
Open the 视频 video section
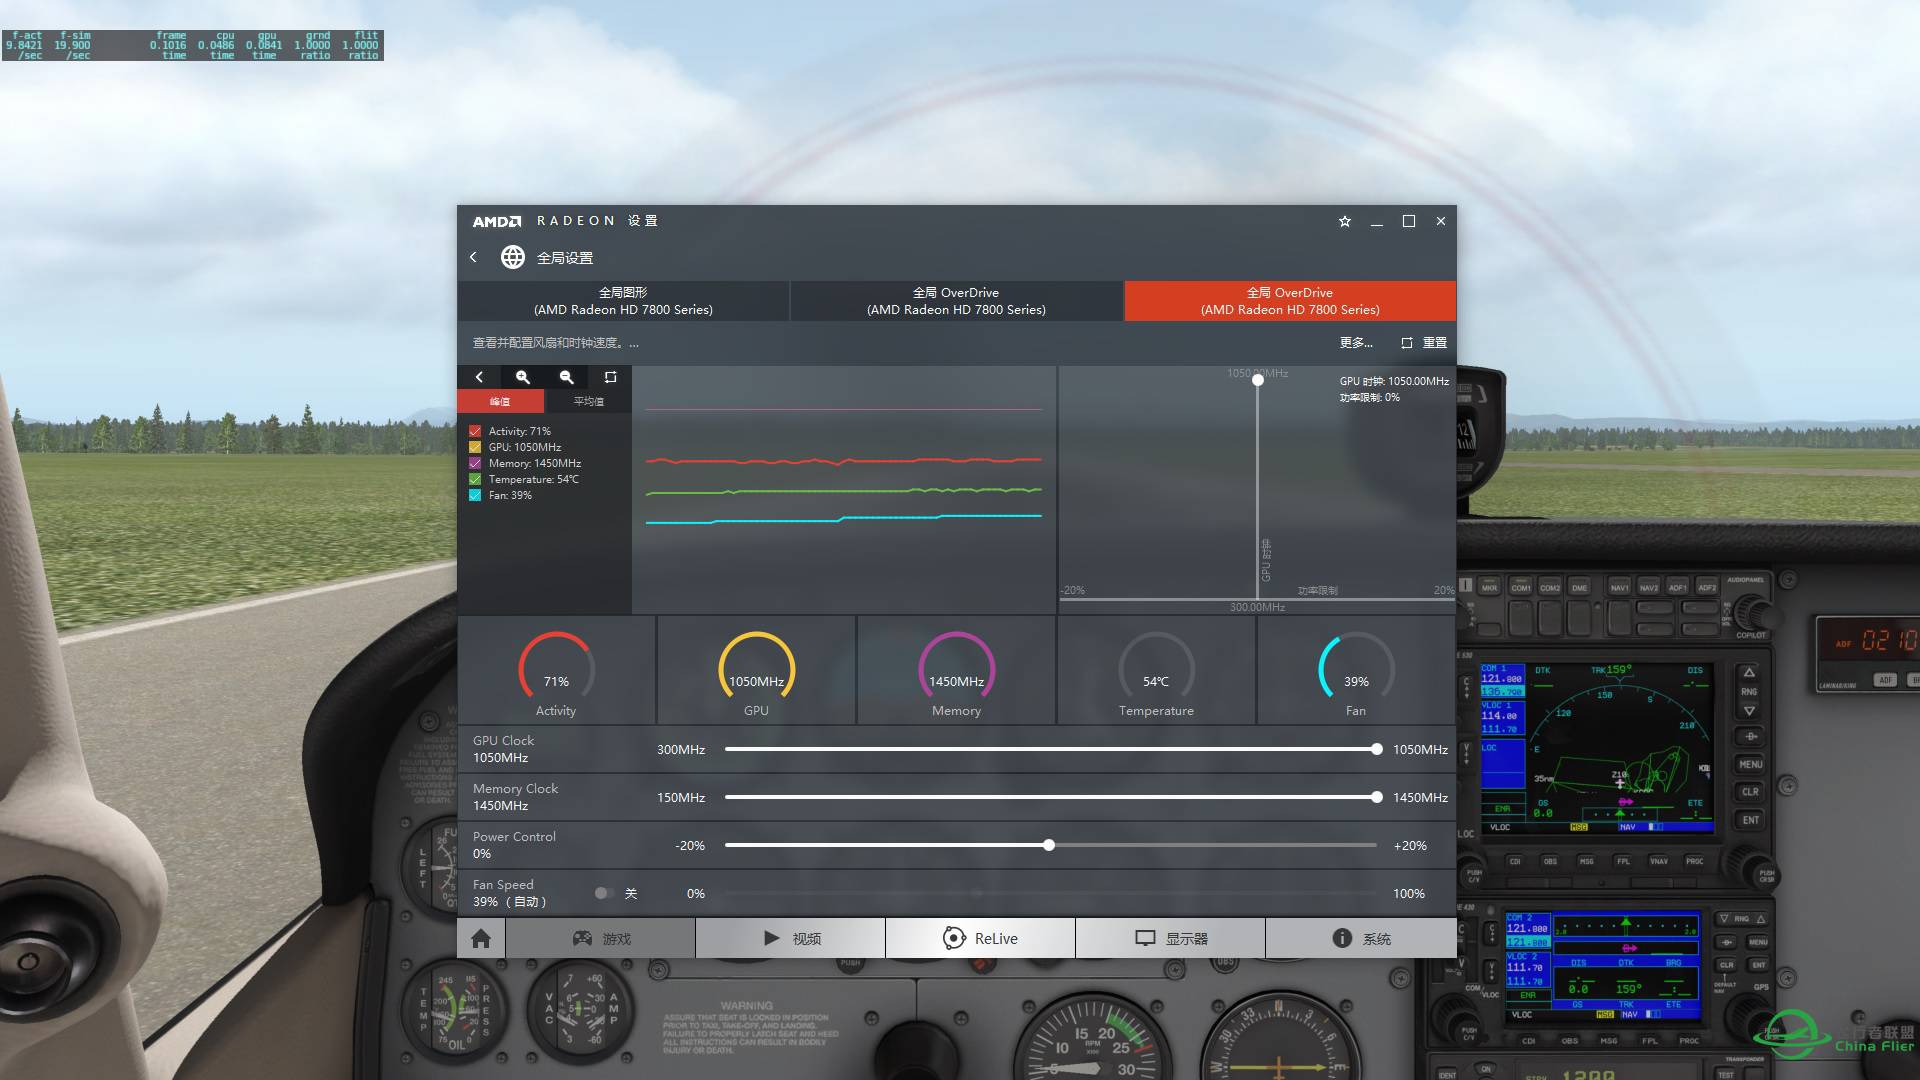pyautogui.click(x=791, y=938)
